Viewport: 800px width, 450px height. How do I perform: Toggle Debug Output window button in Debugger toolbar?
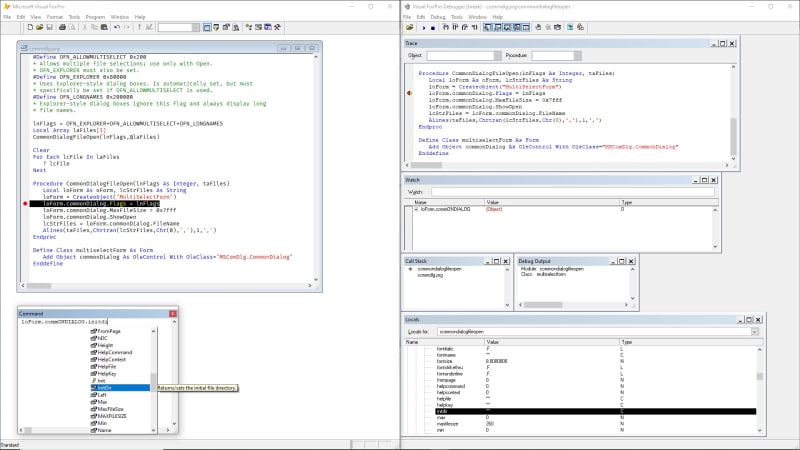tap(526, 27)
